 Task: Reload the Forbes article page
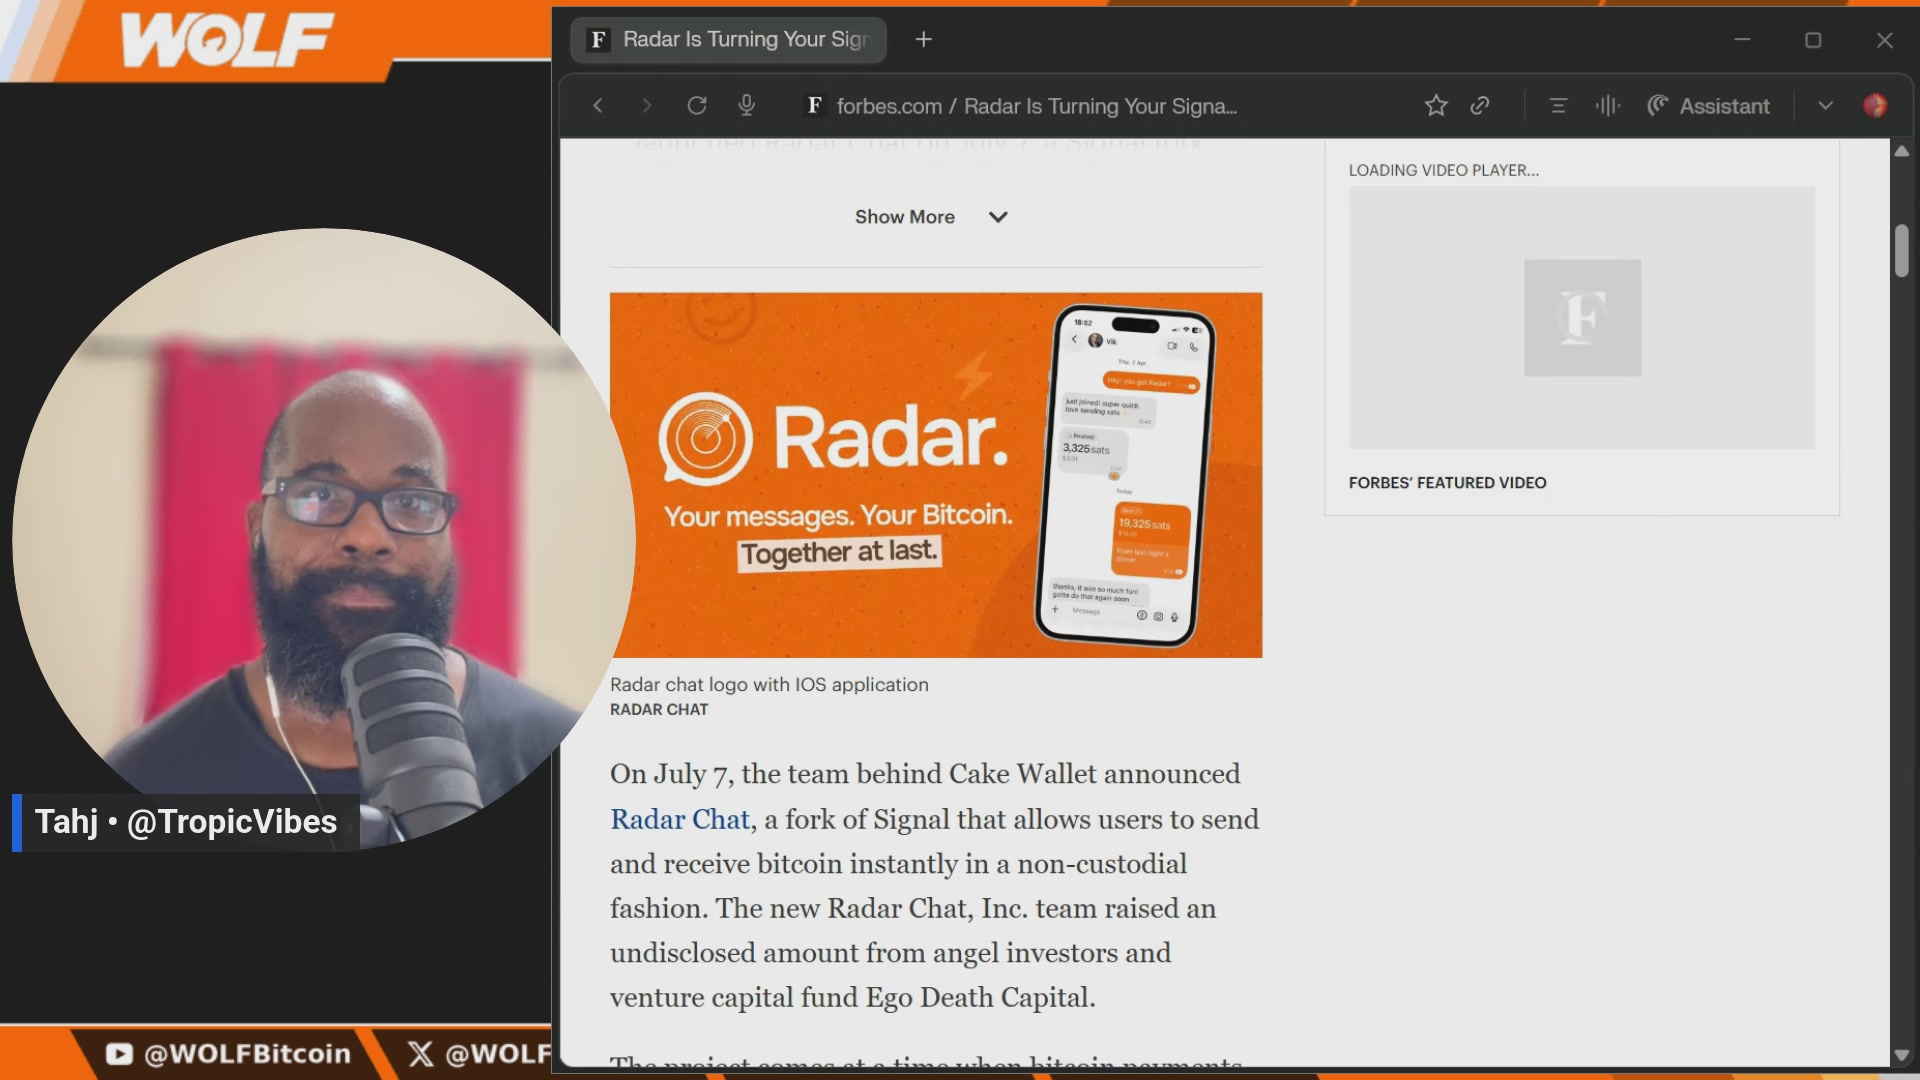tap(697, 106)
